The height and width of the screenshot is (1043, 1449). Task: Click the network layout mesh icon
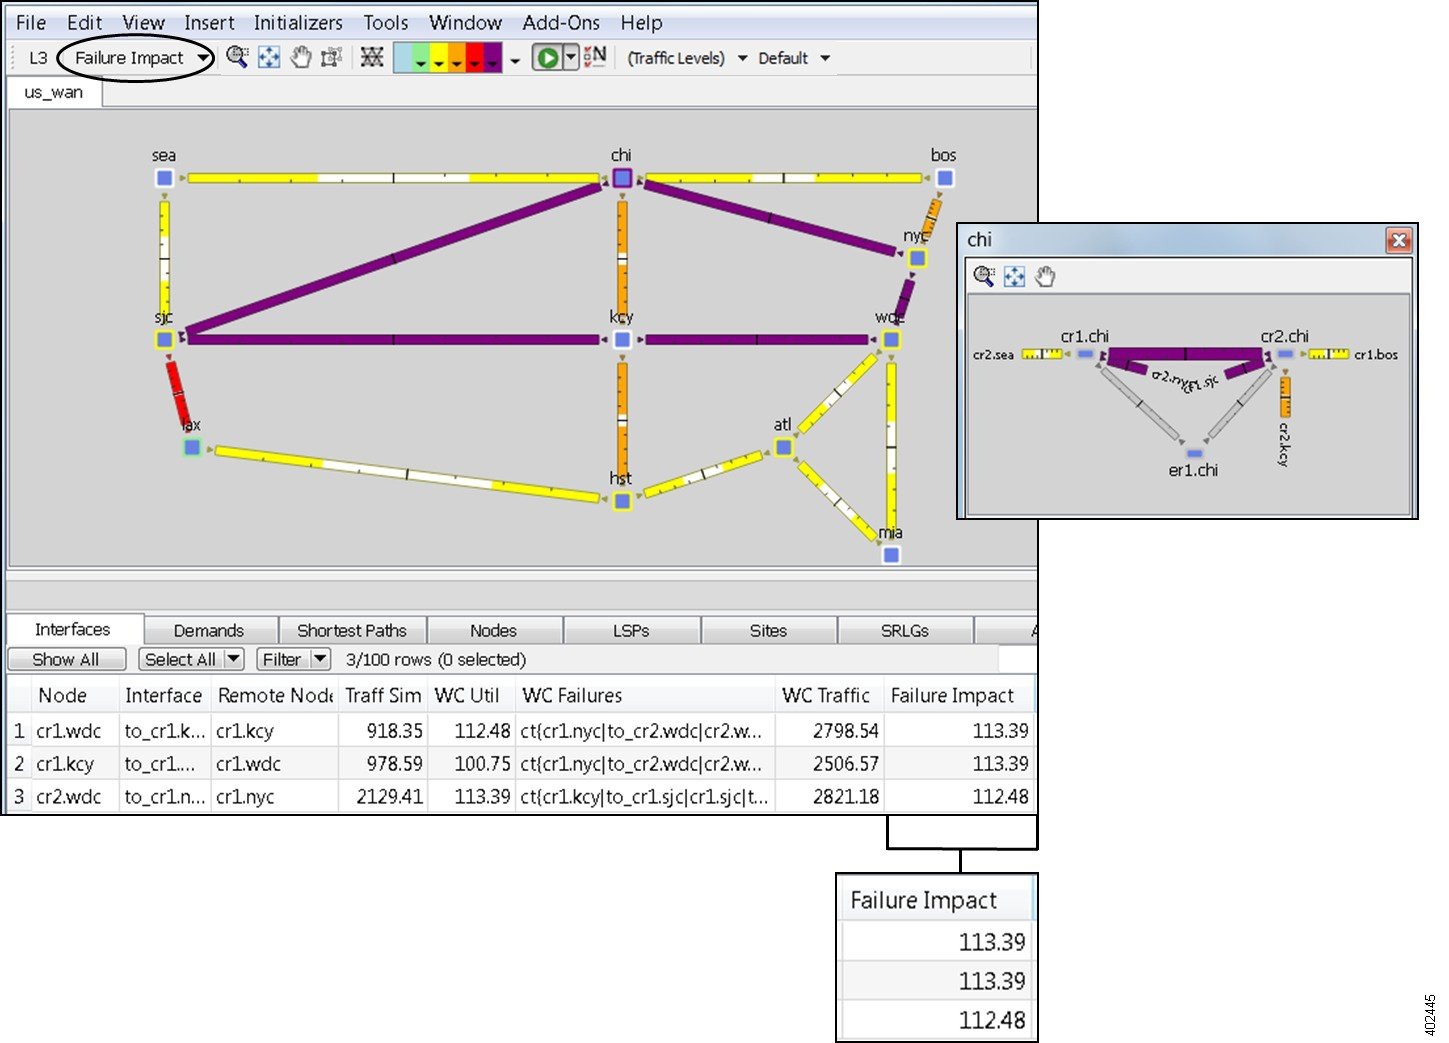tap(372, 57)
